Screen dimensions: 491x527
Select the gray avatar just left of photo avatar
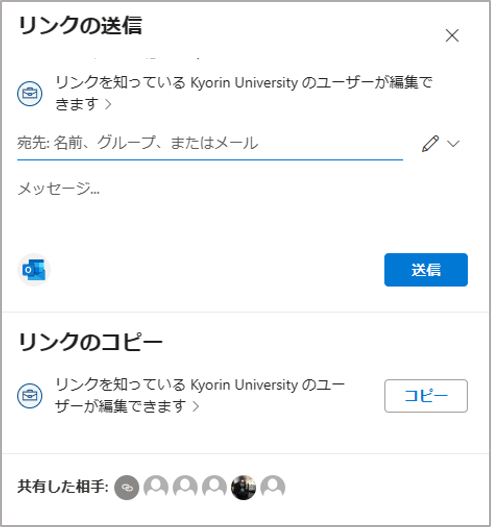214,487
